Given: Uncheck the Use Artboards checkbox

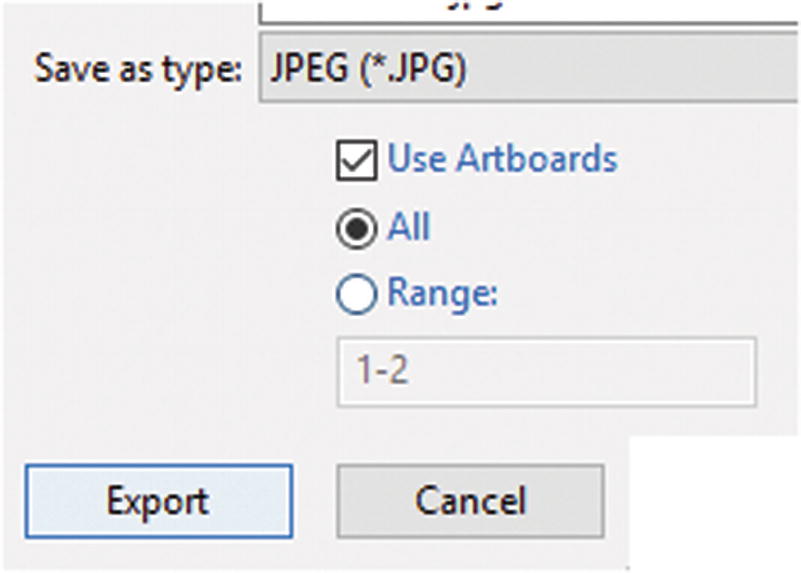Looking at the screenshot, I should tap(356, 161).
